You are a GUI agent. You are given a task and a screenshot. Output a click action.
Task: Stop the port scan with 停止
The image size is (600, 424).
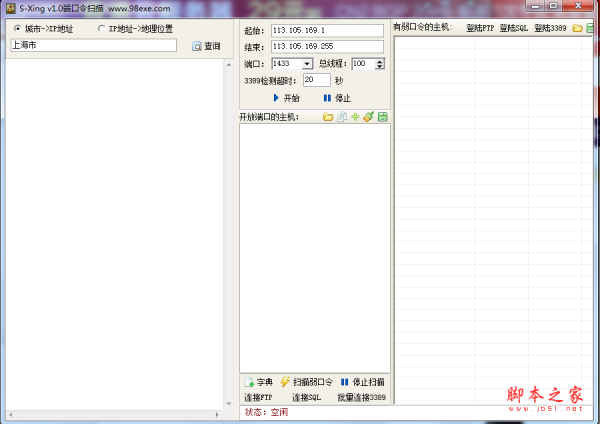point(337,98)
